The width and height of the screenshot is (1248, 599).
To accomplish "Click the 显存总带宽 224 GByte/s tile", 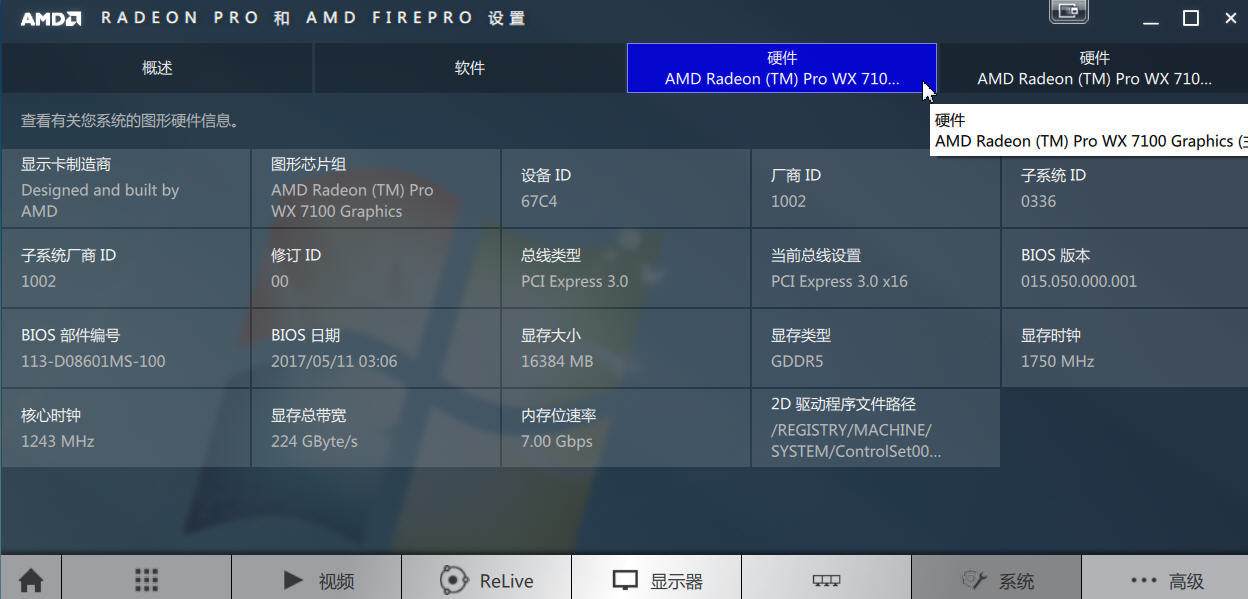I will [x=375, y=428].
